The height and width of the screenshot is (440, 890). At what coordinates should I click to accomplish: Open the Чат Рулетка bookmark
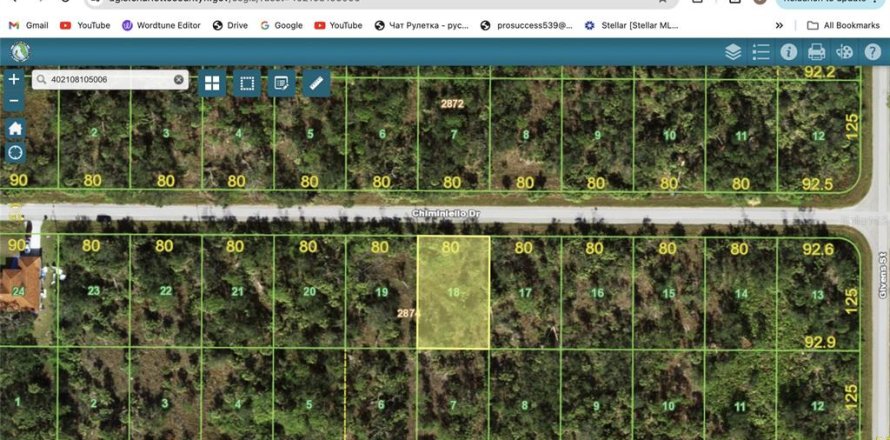422,26
